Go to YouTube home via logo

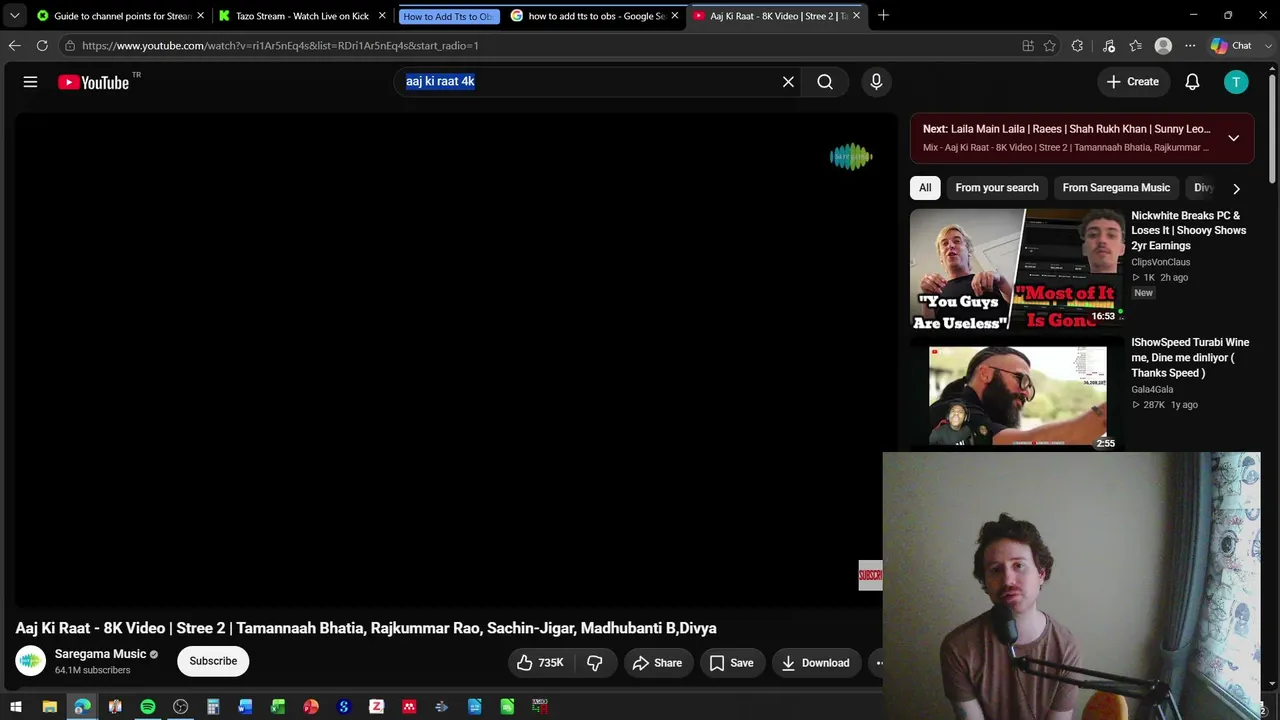(x=93, y=82)
